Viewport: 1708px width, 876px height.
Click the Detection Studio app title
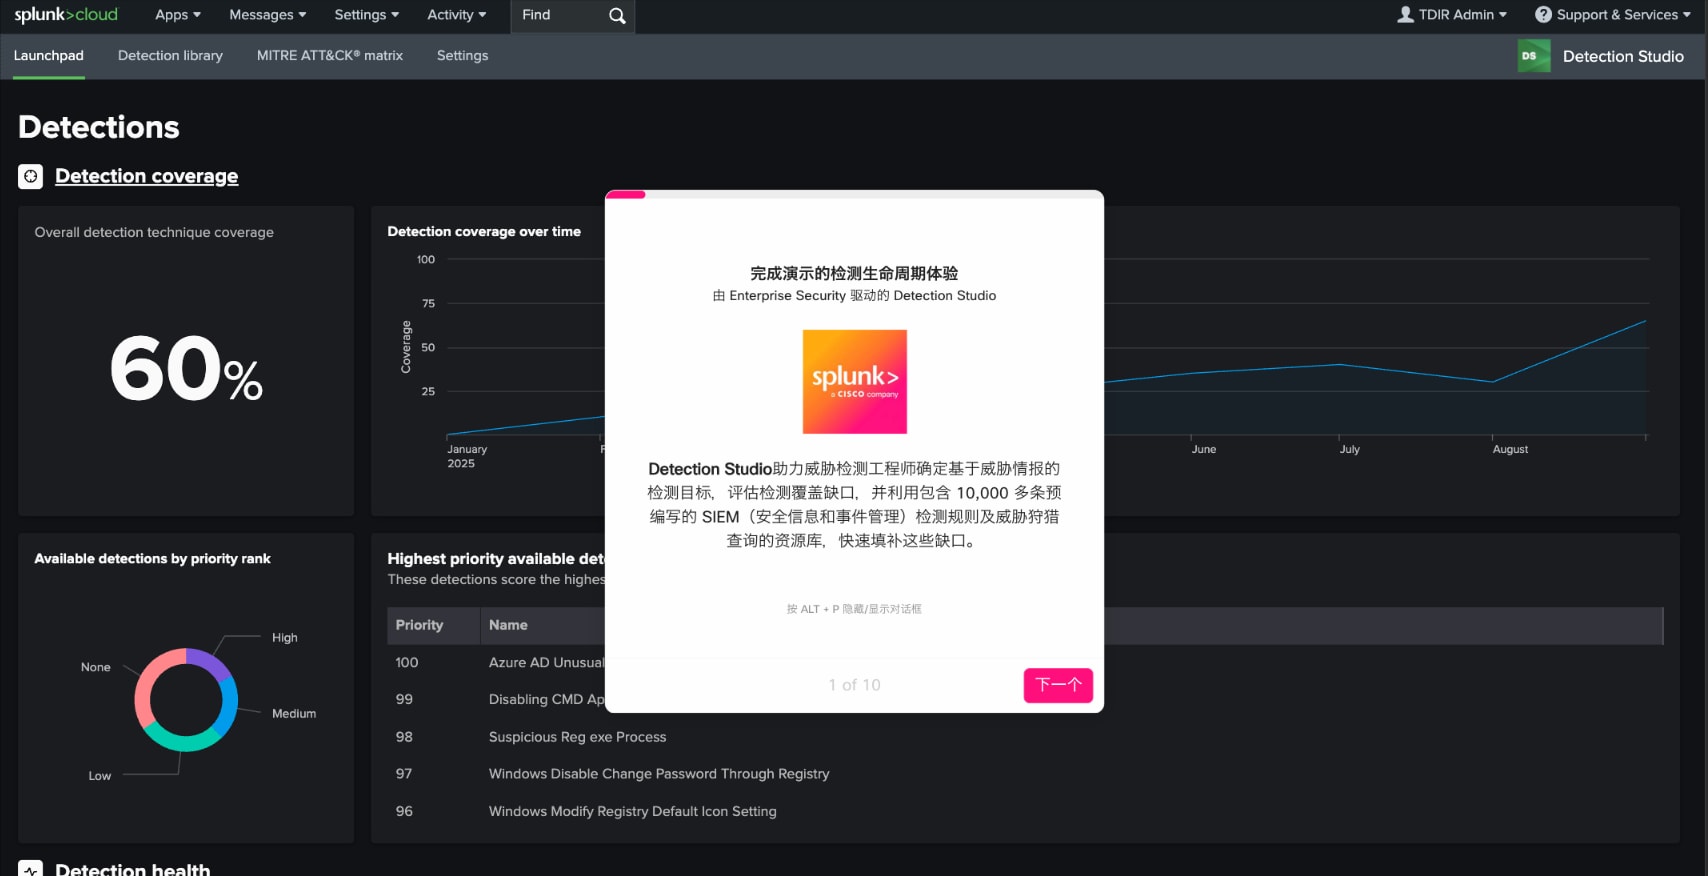(1623, 57)
